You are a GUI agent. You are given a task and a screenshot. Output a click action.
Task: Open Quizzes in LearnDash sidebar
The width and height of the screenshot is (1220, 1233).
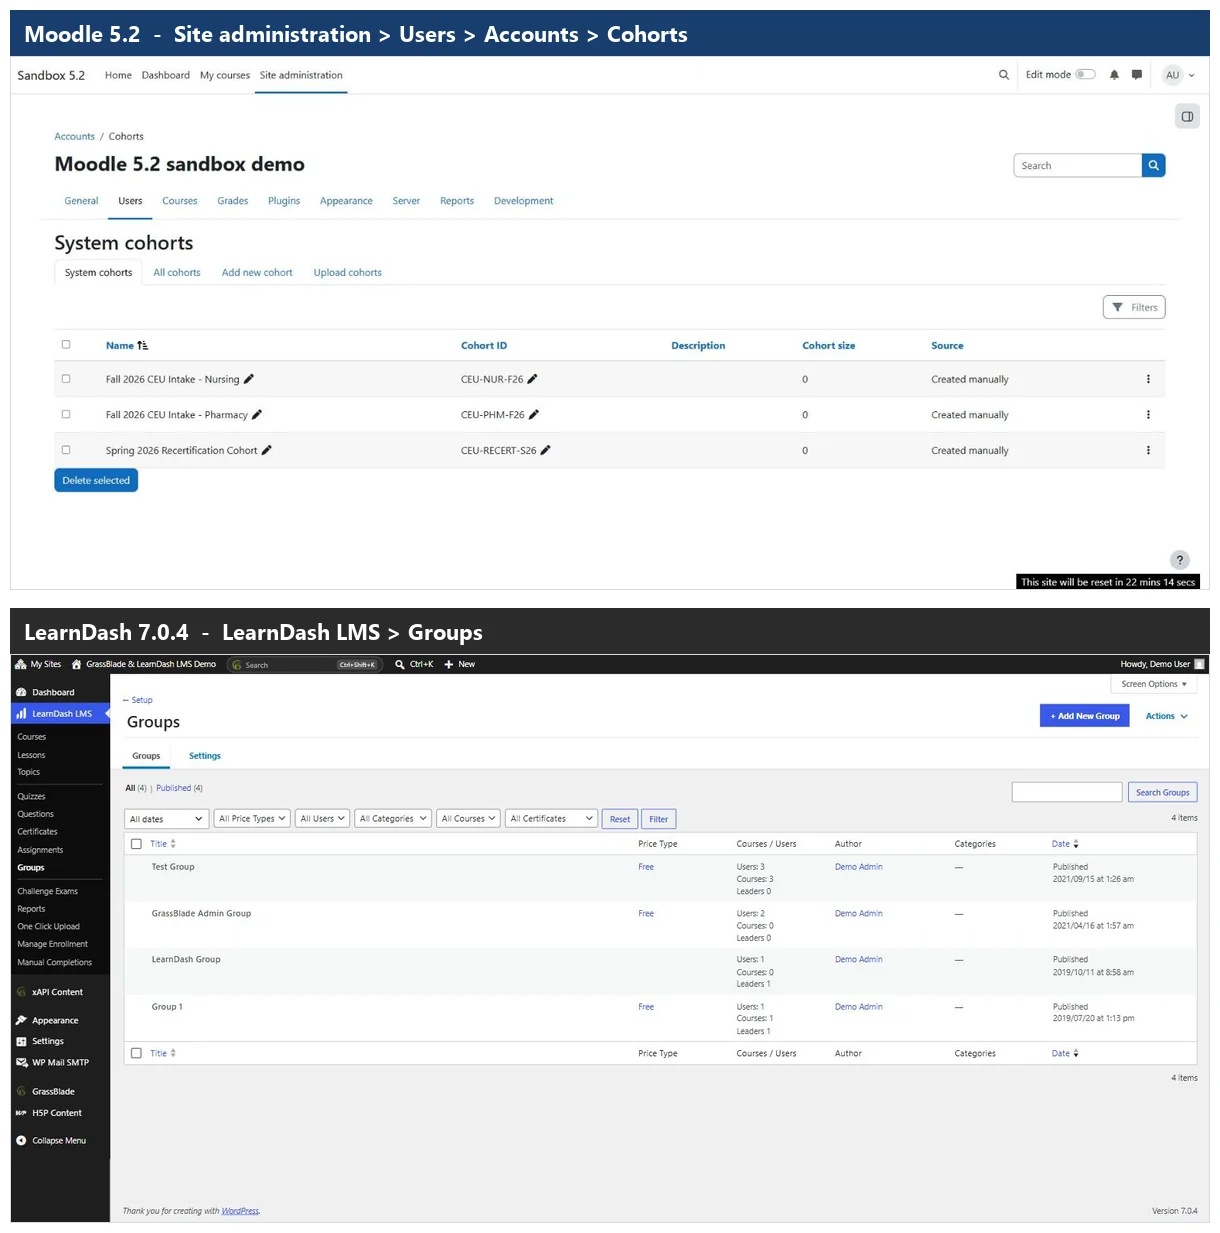click(31, 797)
